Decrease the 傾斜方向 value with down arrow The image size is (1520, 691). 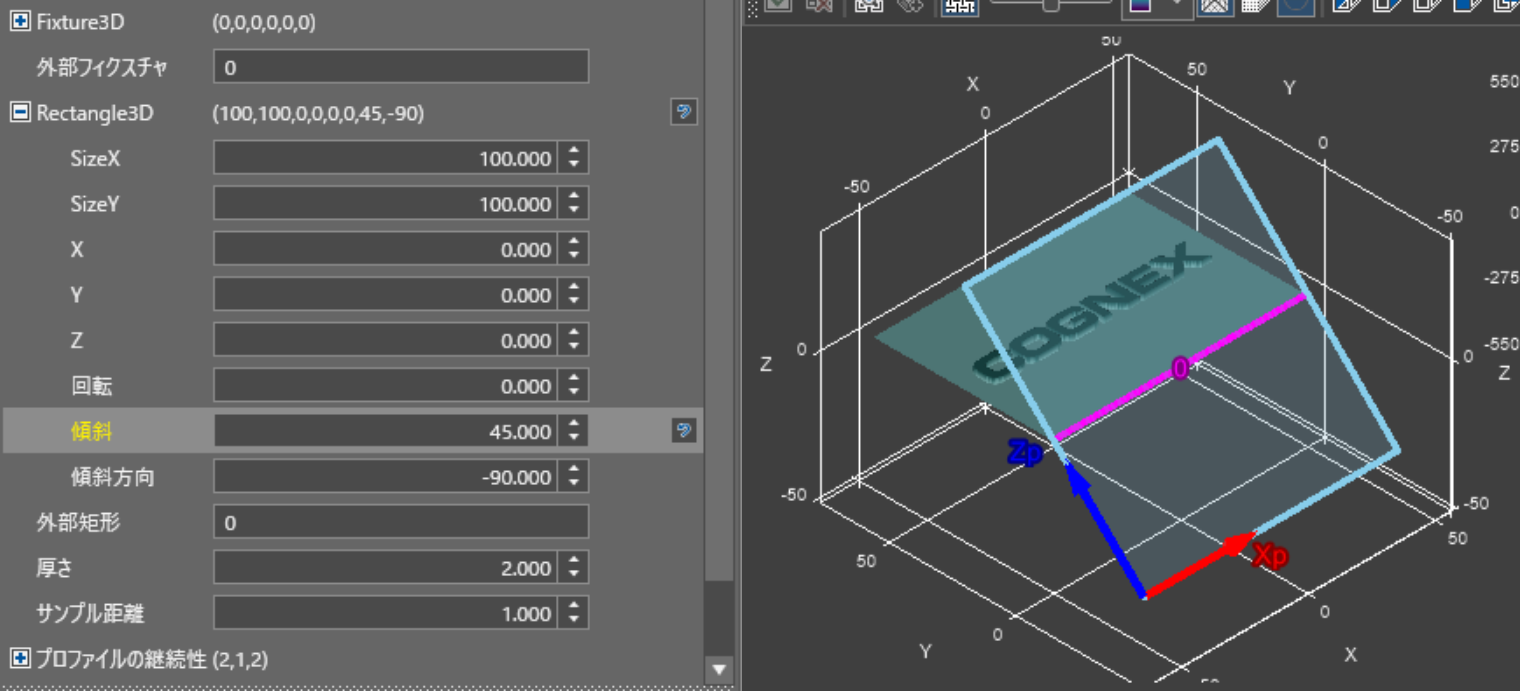coord(573,484)
